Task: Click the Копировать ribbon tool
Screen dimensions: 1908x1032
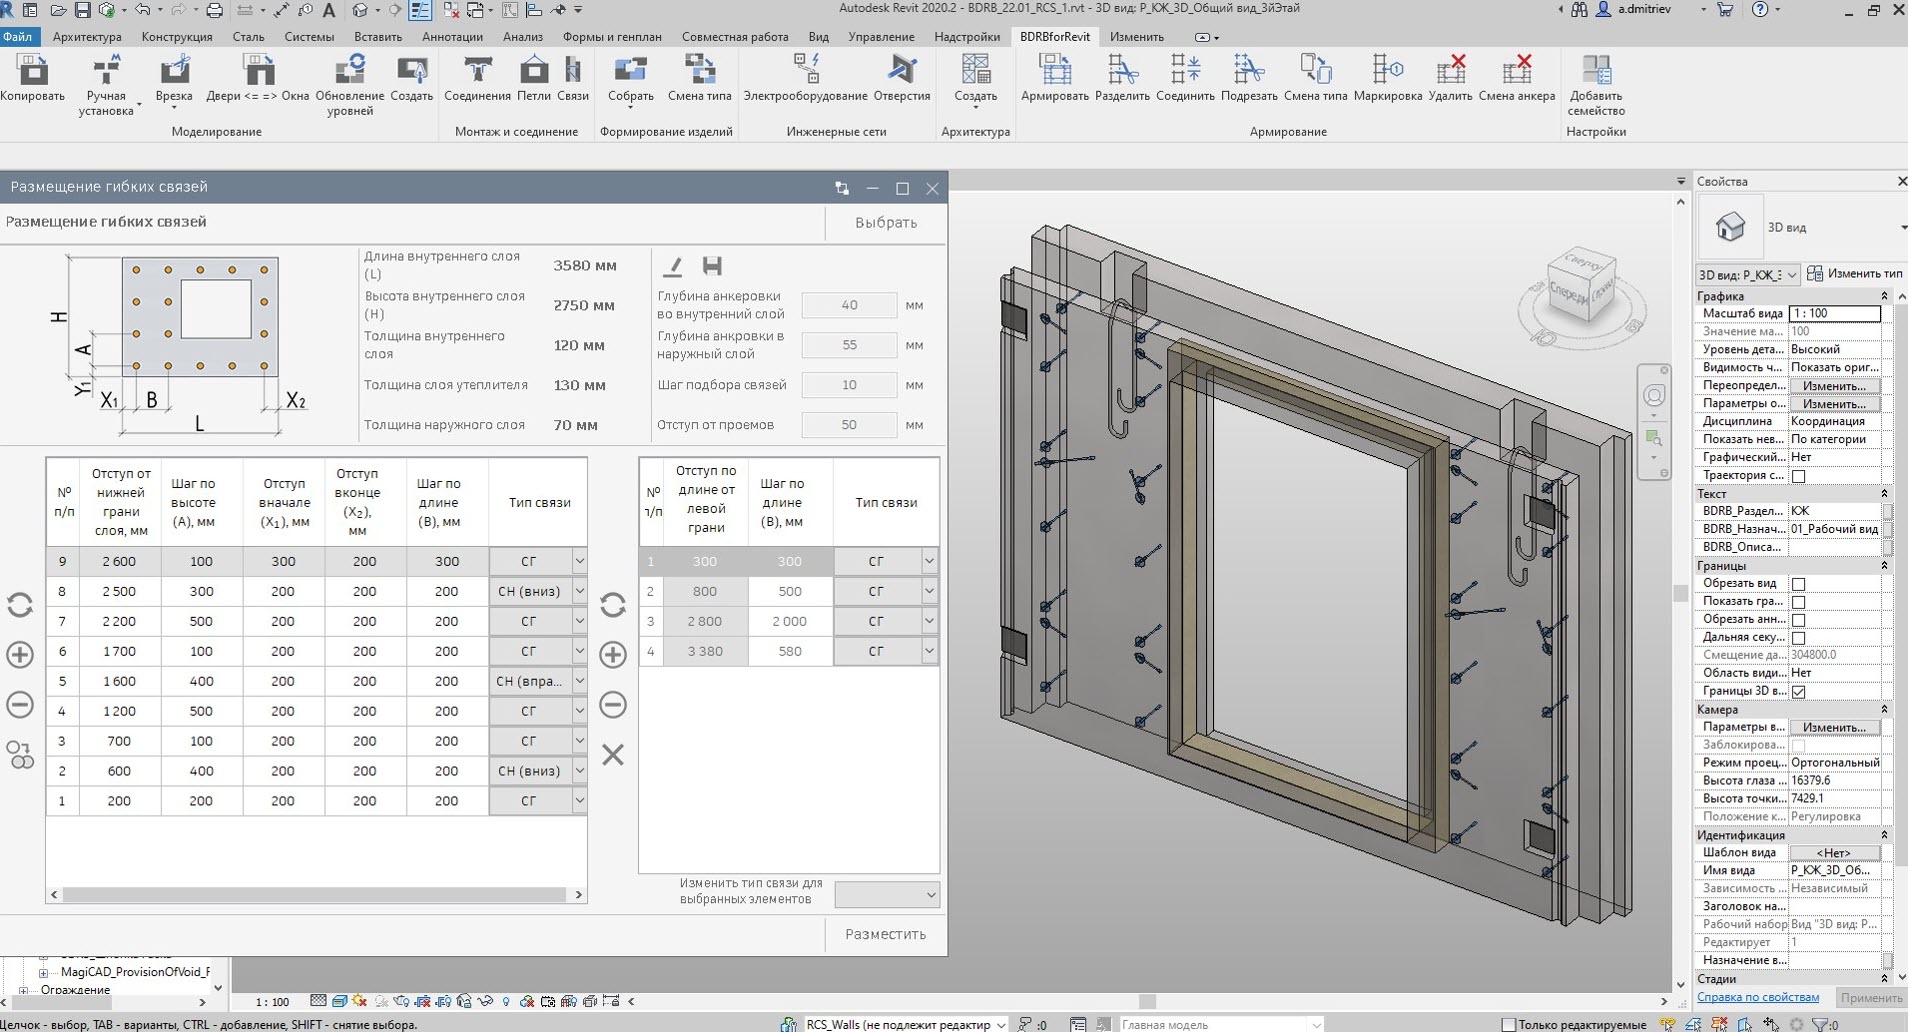Action: (x=33, y=78)
